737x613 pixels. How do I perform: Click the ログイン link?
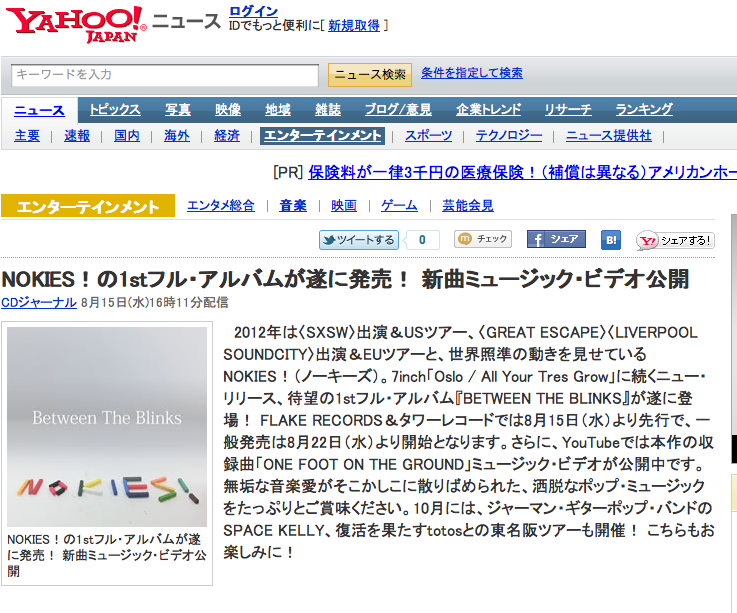point(253,11)
